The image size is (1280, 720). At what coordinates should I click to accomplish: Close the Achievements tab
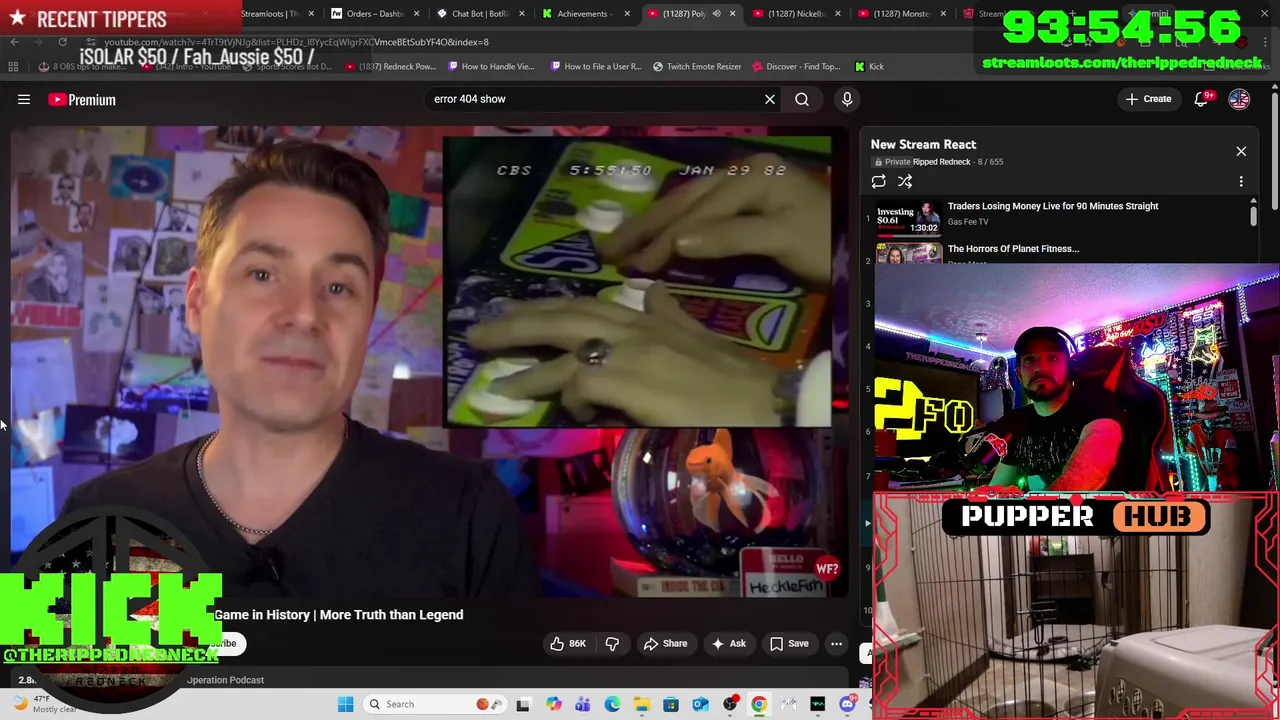coord(627,14)
